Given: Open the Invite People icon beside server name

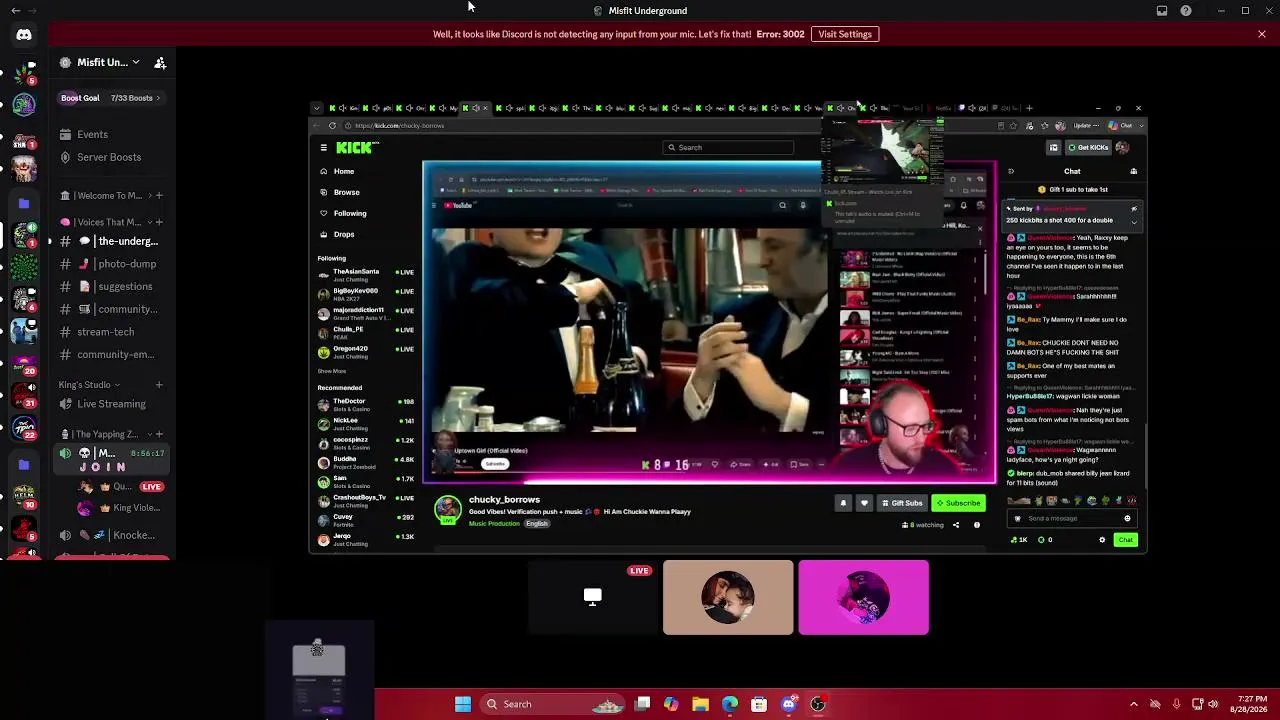Looking at the screenshot, I should coord(160,63).
